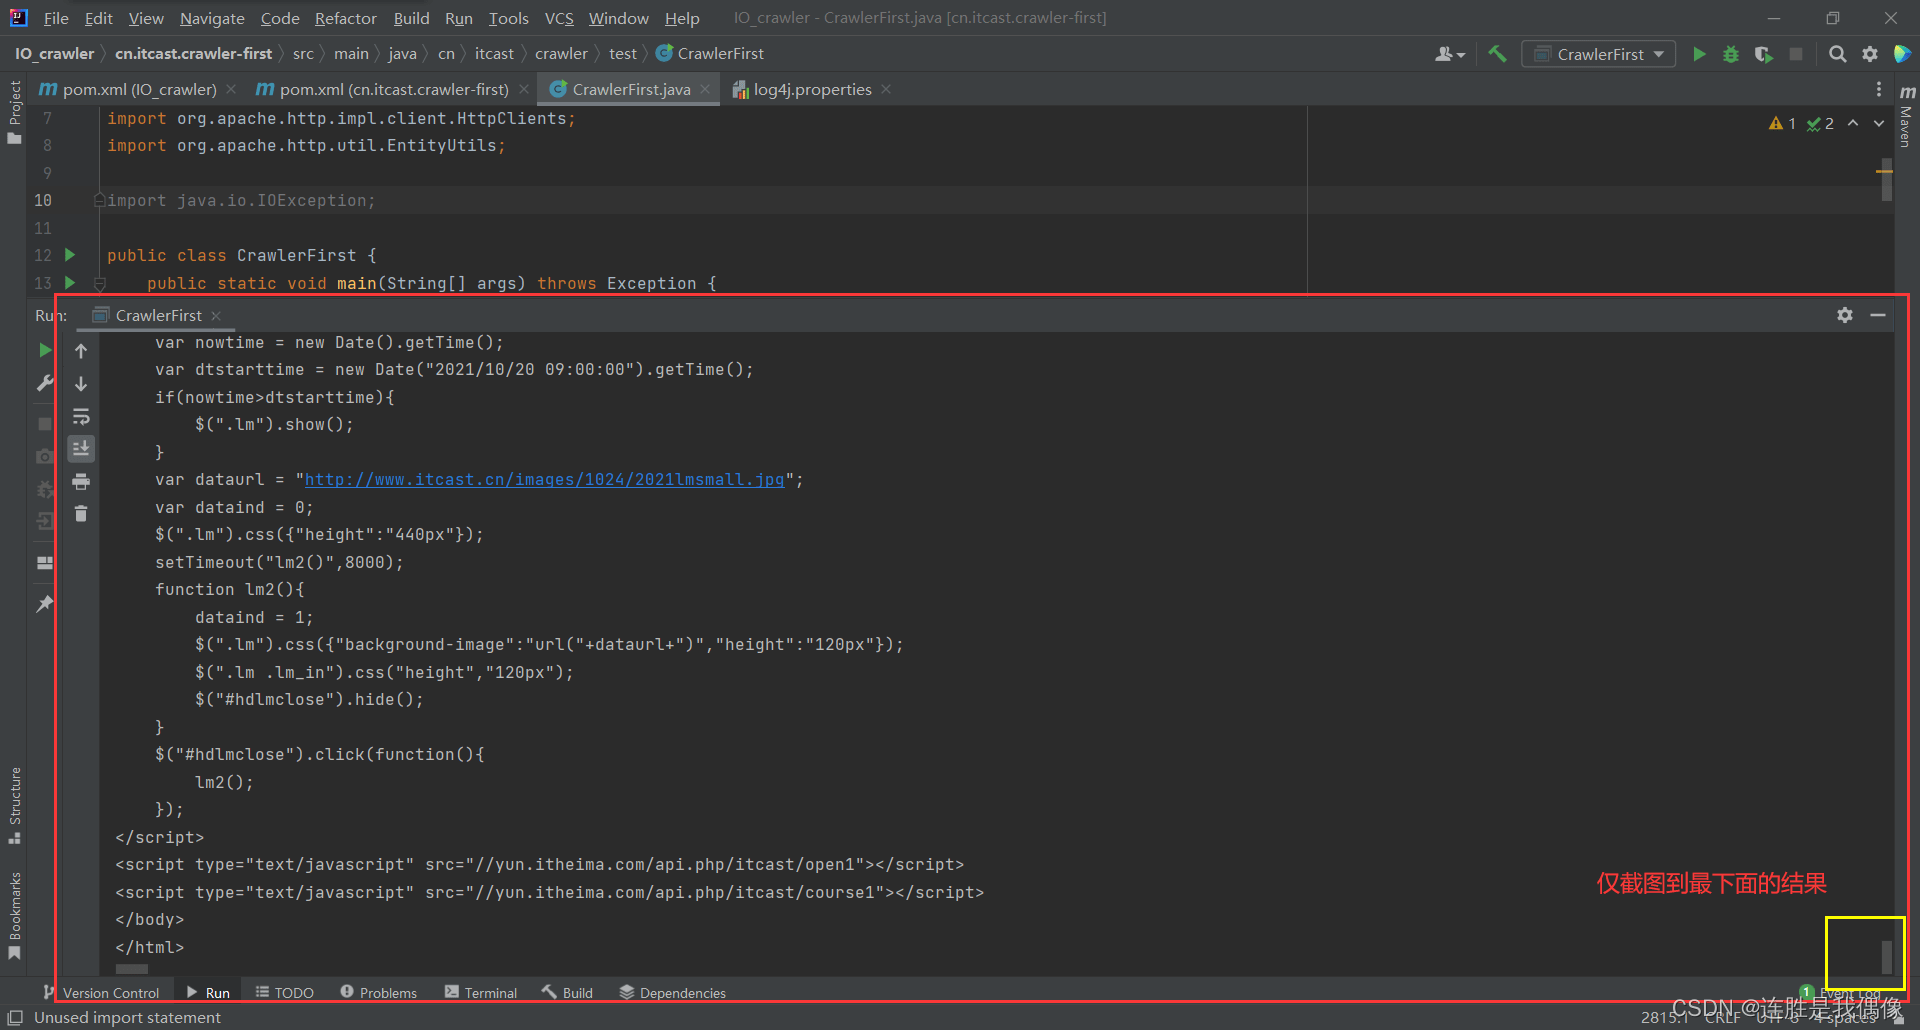Run with coverage shield icon
The height and width of the screenshot is (1030, 1920).
pyautogui.click(x=1764, y=54)
